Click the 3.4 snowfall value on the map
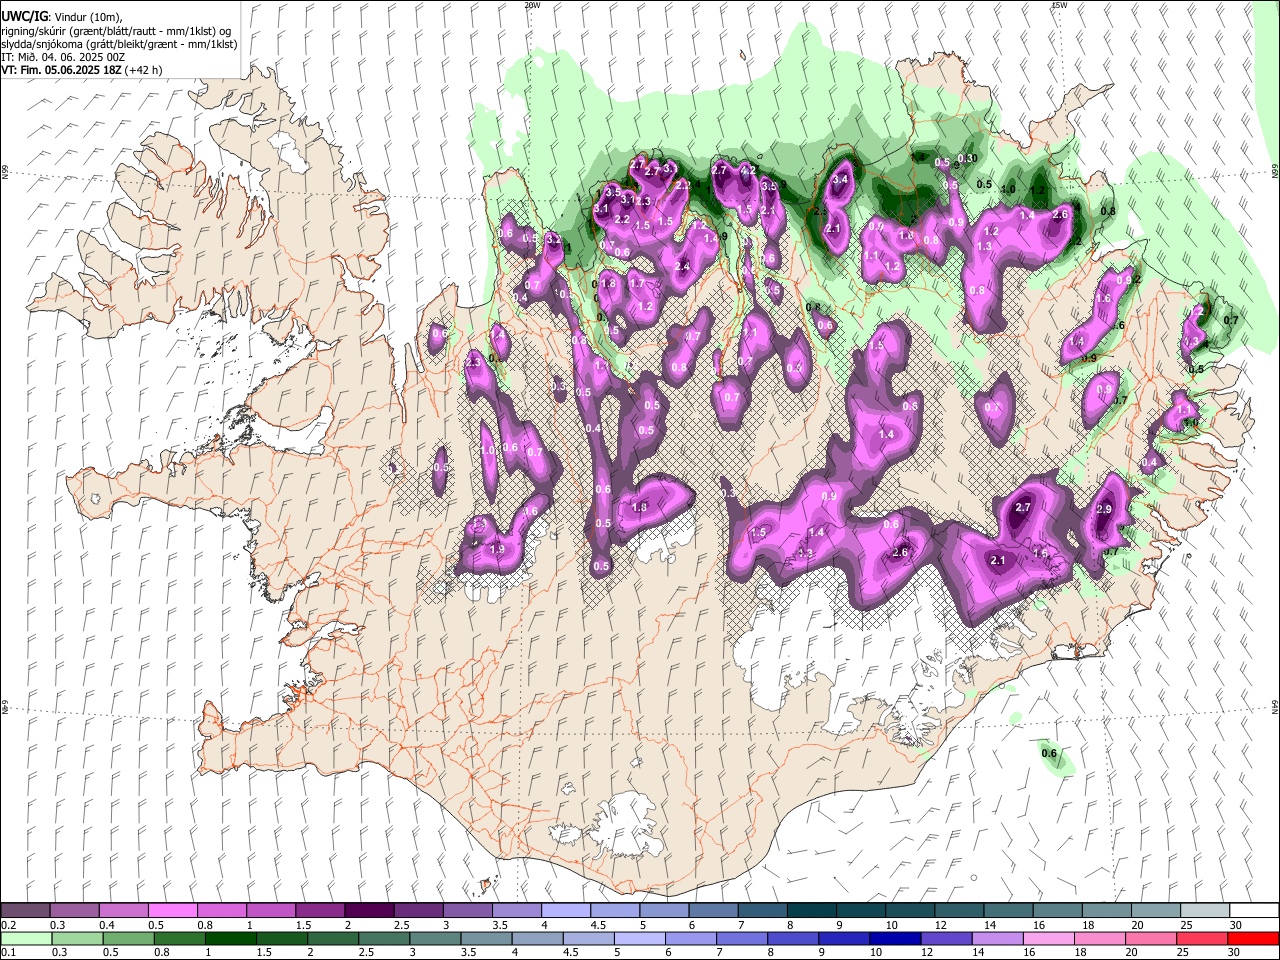This screenshot has height=960, width=1280. point(840,180)
